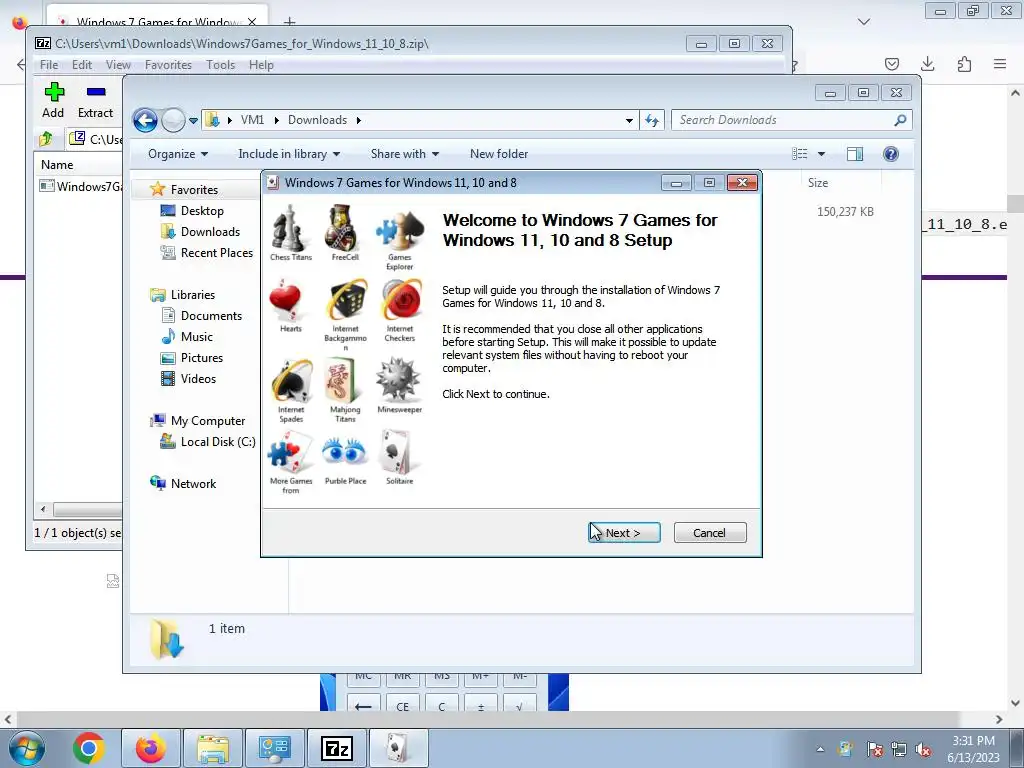The width and height of the screenshot is (1024, 768).
Task: Open the 7-Zip Help menu
Action: point(261,65)
